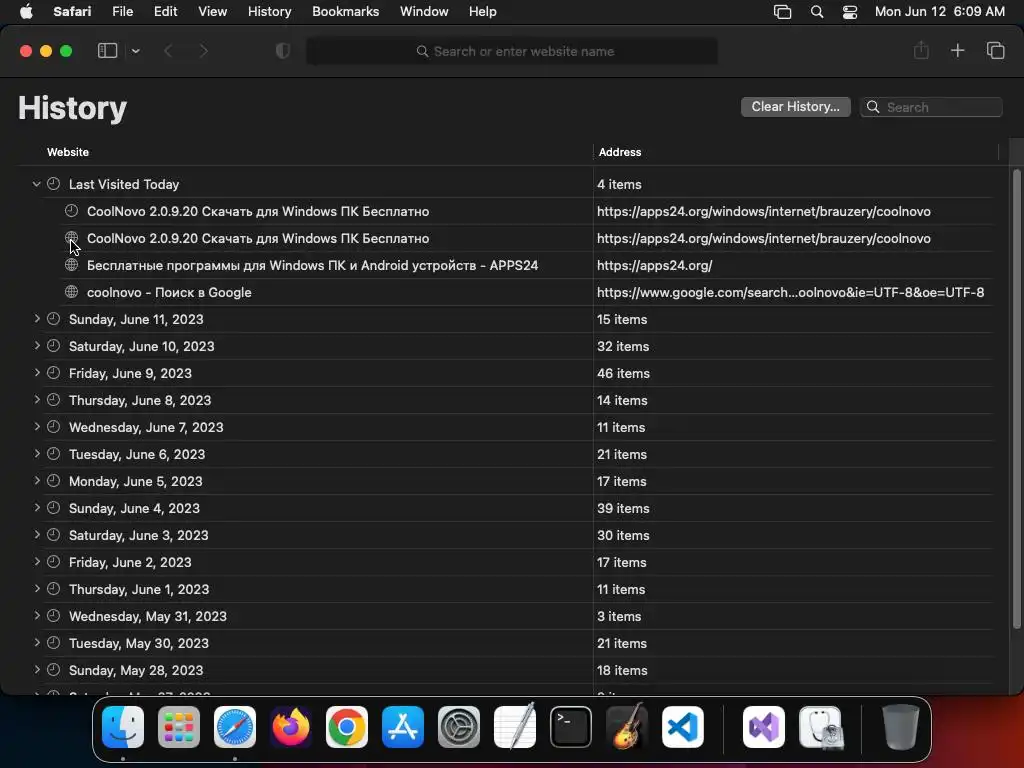Go back with the back arrow
The image size is (1024, 768).
tap(168, 51)
